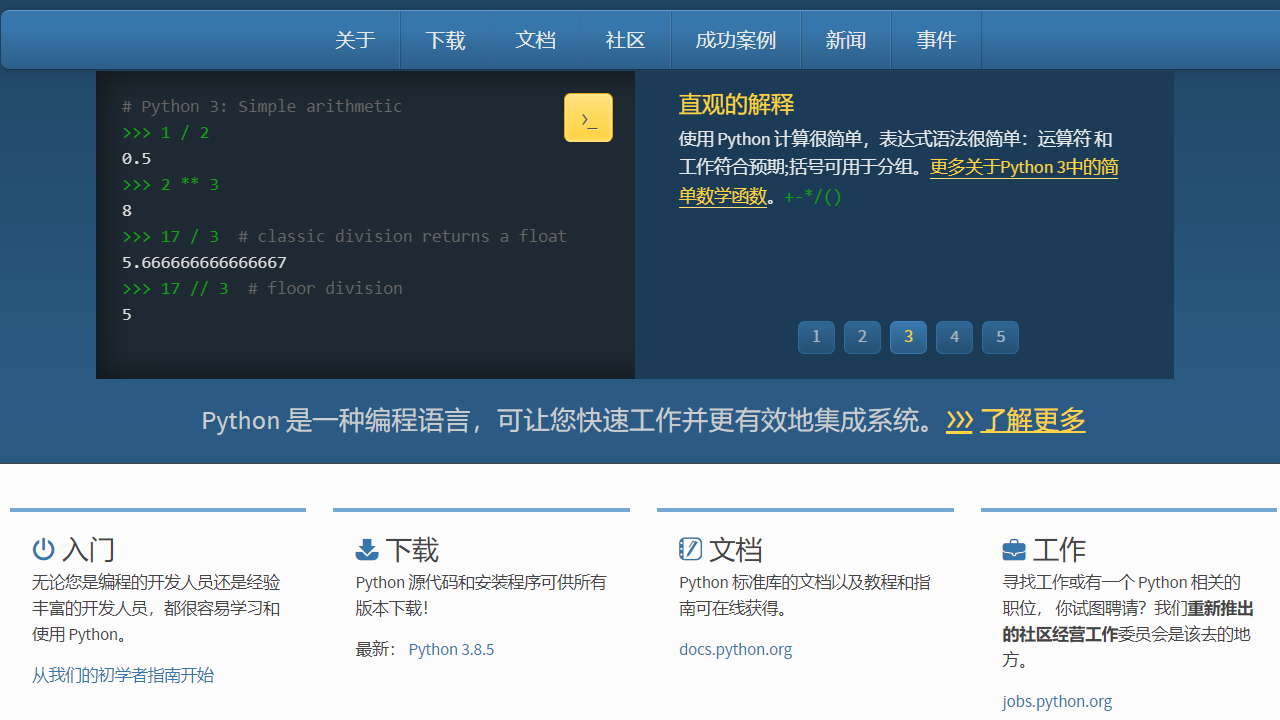Open 从我们的初学者指南开始 link
1280x720 pixels.
(123, 675)
